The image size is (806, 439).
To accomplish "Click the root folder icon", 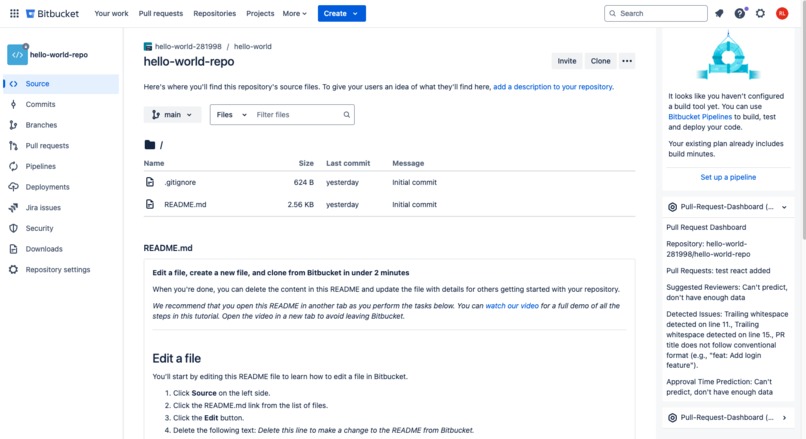I will pyautogui.click(x=150, y=145).
